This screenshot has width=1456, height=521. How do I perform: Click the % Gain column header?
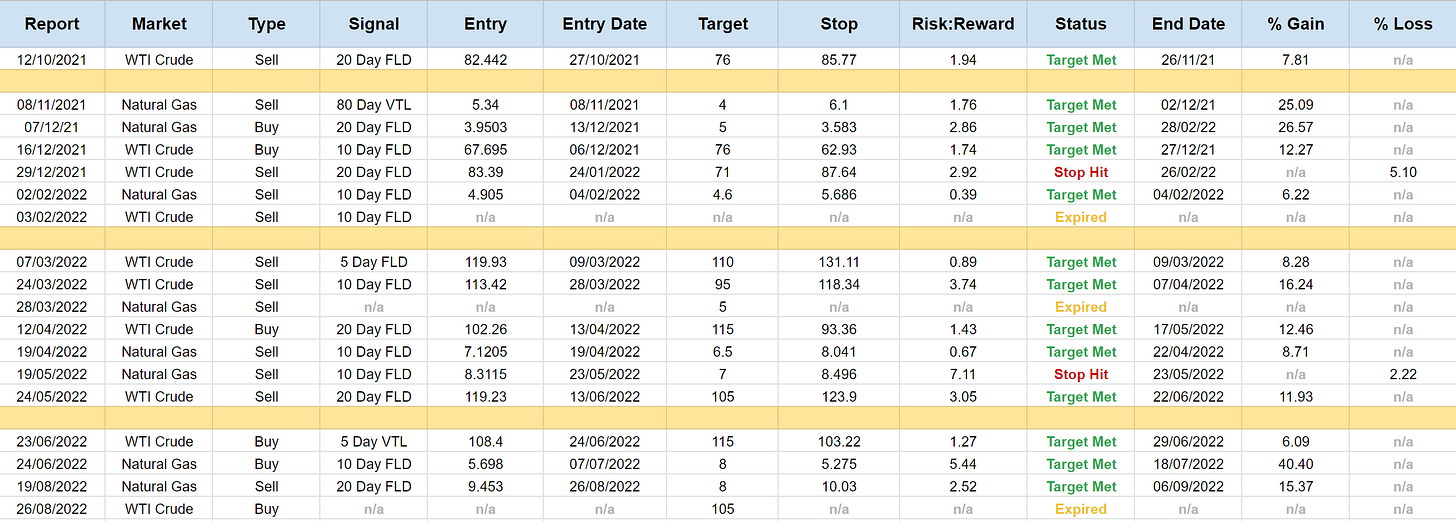pos(1295,24)
